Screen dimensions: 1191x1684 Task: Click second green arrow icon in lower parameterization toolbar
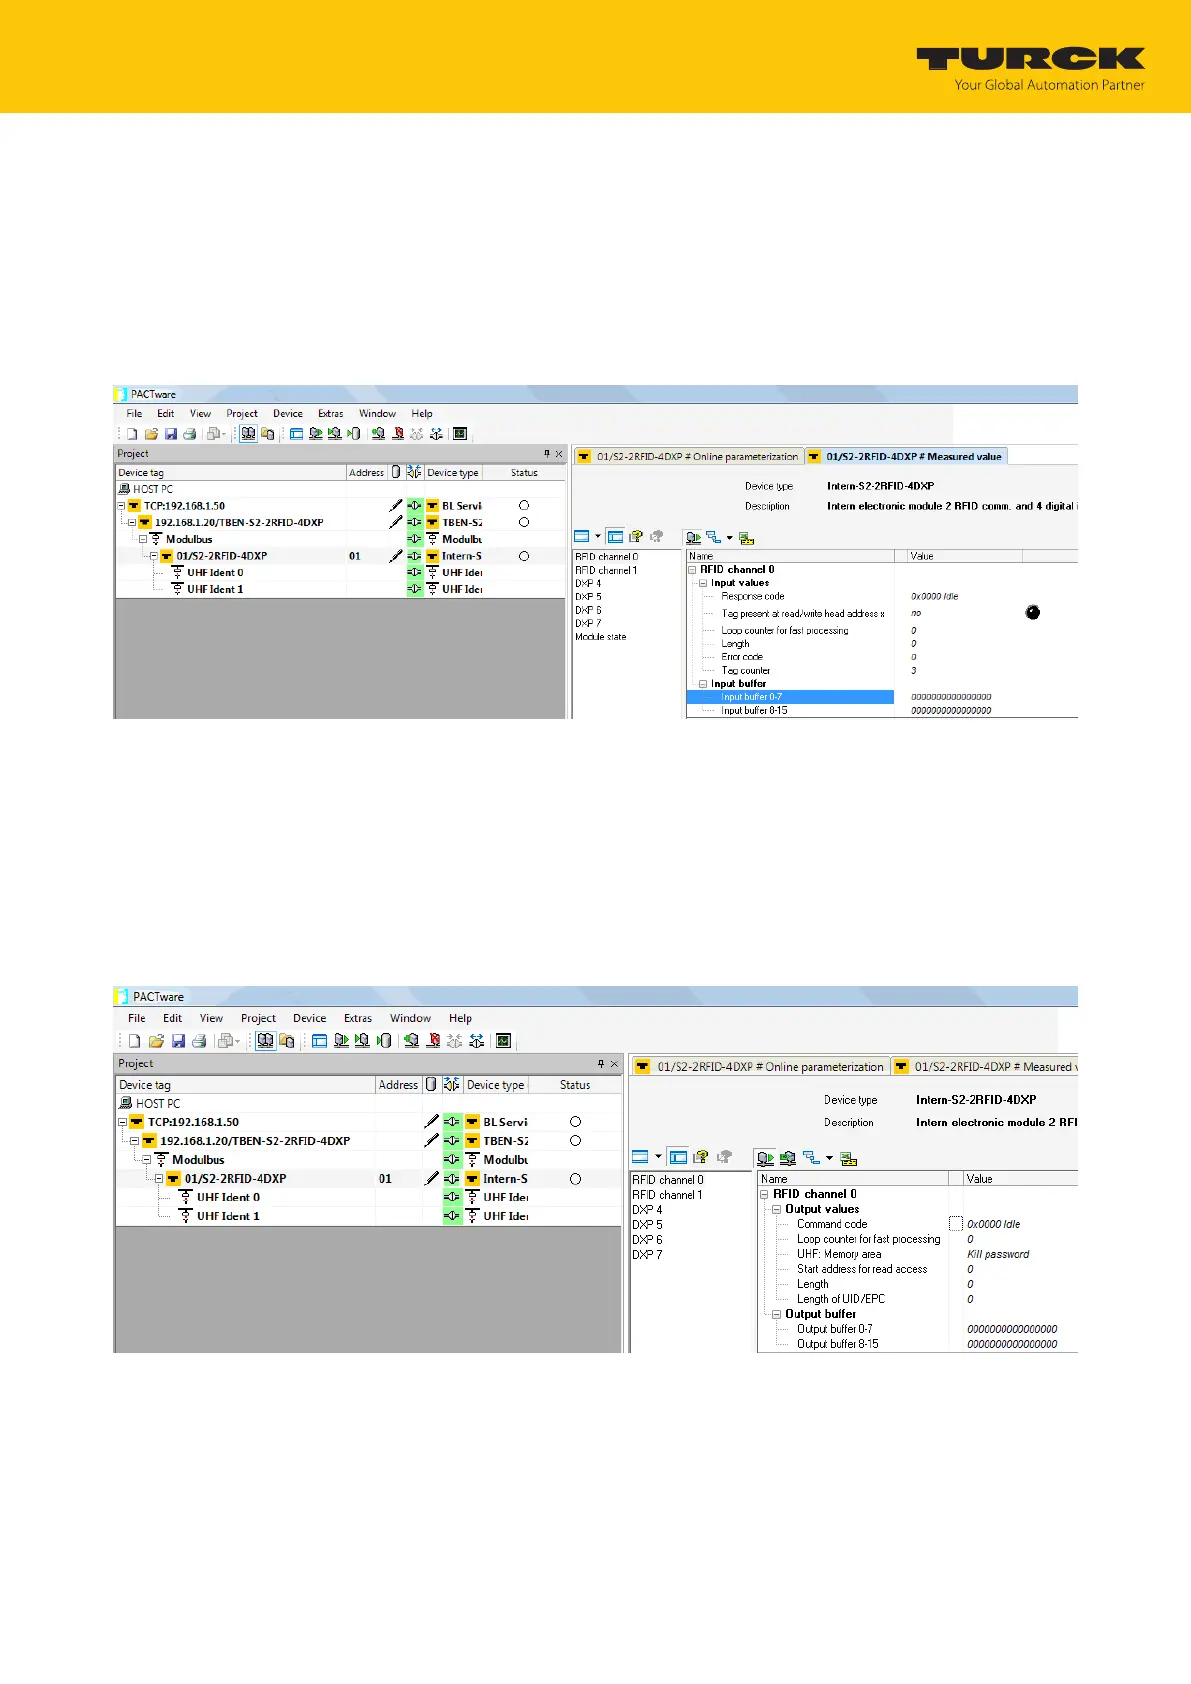788,1158
